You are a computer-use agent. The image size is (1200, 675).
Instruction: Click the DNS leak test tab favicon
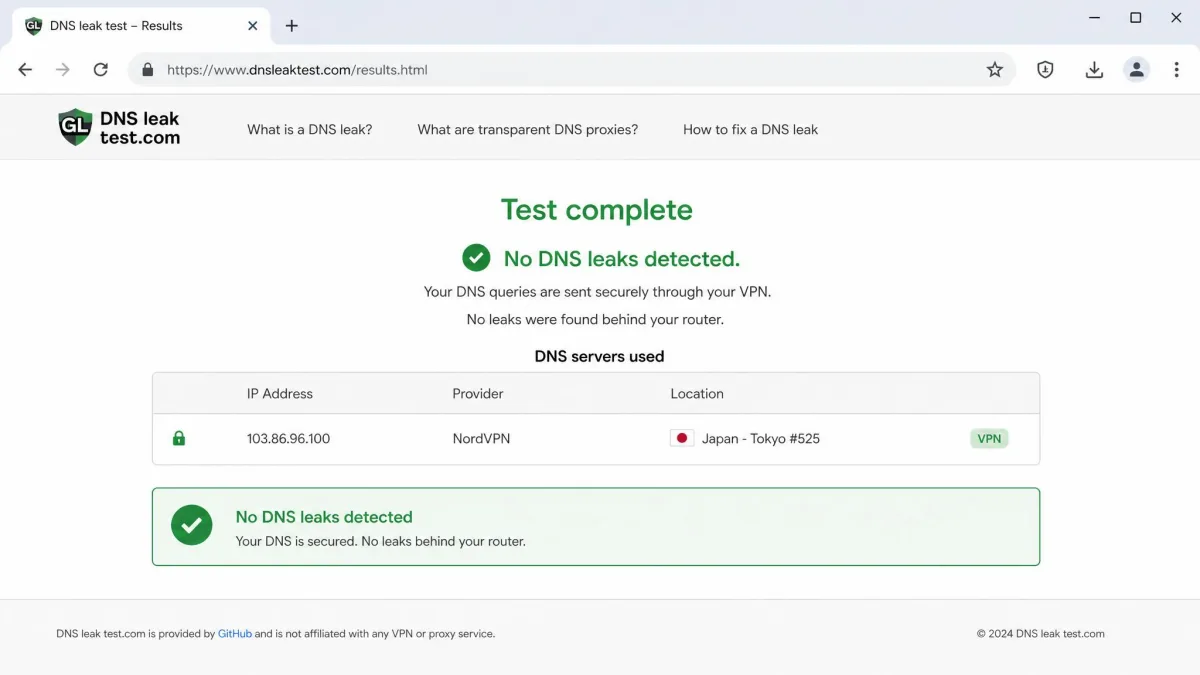pos(34,26)
